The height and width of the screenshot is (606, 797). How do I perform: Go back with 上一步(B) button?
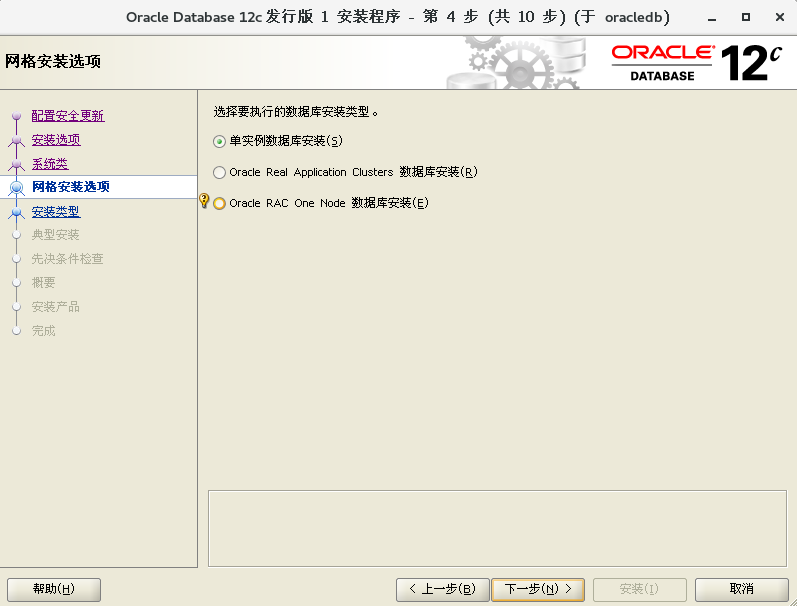coord(442,589)
